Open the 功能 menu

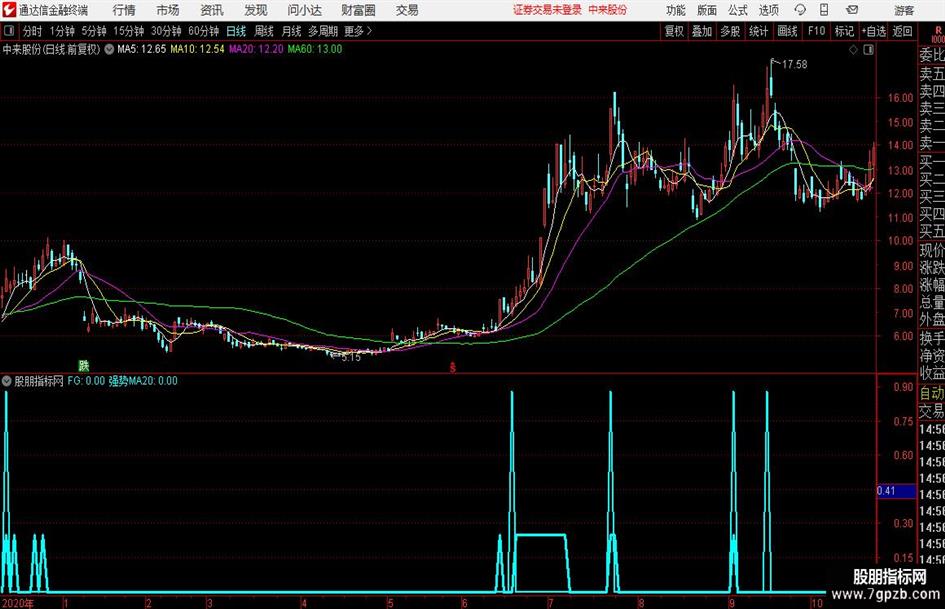pos(676,10)
